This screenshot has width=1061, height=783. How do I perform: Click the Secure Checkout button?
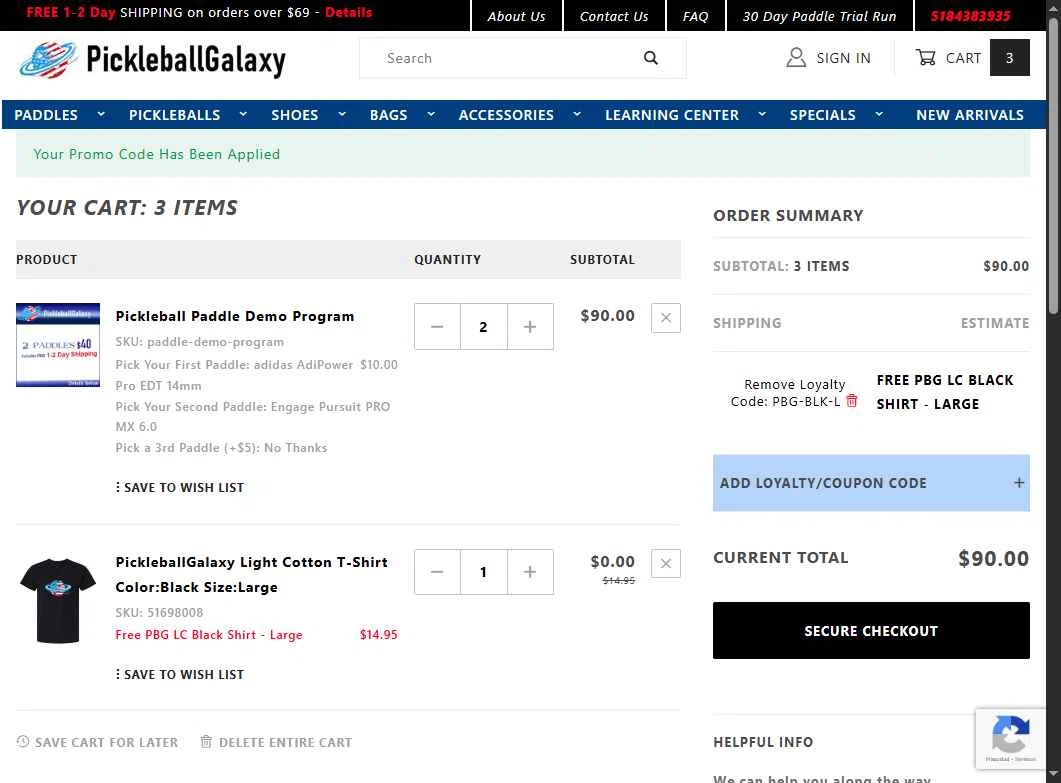[x=871, y=630]
